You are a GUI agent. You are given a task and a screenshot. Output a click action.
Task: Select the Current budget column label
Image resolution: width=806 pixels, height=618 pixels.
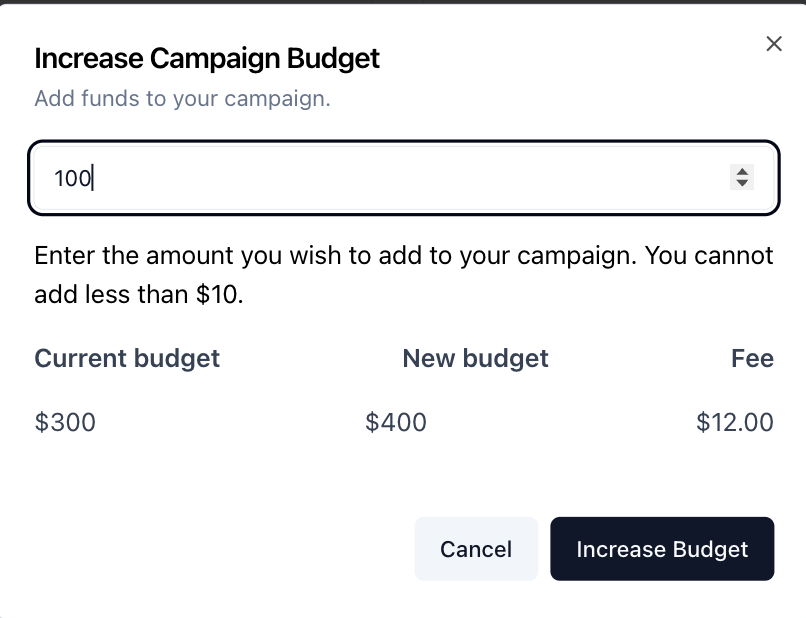pos(127,358)
